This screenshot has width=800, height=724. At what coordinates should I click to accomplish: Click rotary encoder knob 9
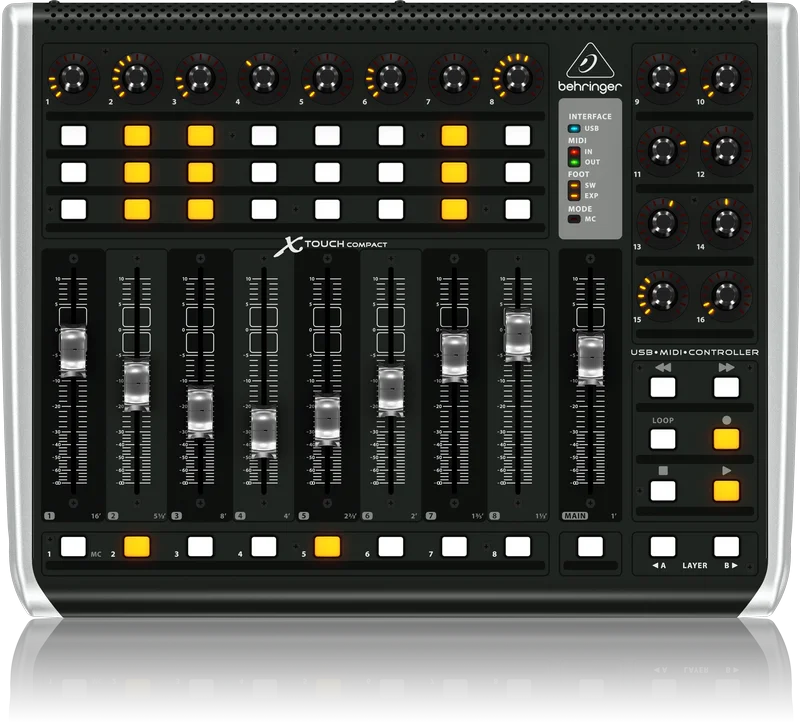coord(662,78)
